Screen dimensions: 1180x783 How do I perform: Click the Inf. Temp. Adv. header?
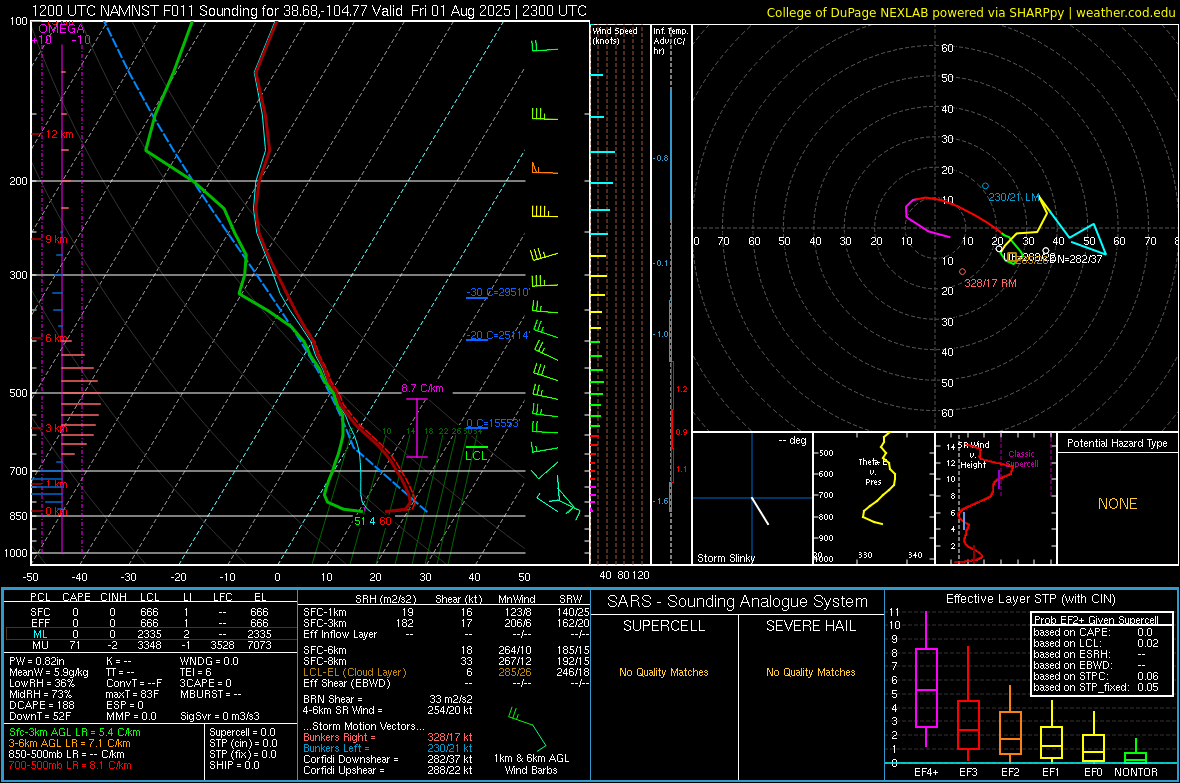[x=670, y=41]
